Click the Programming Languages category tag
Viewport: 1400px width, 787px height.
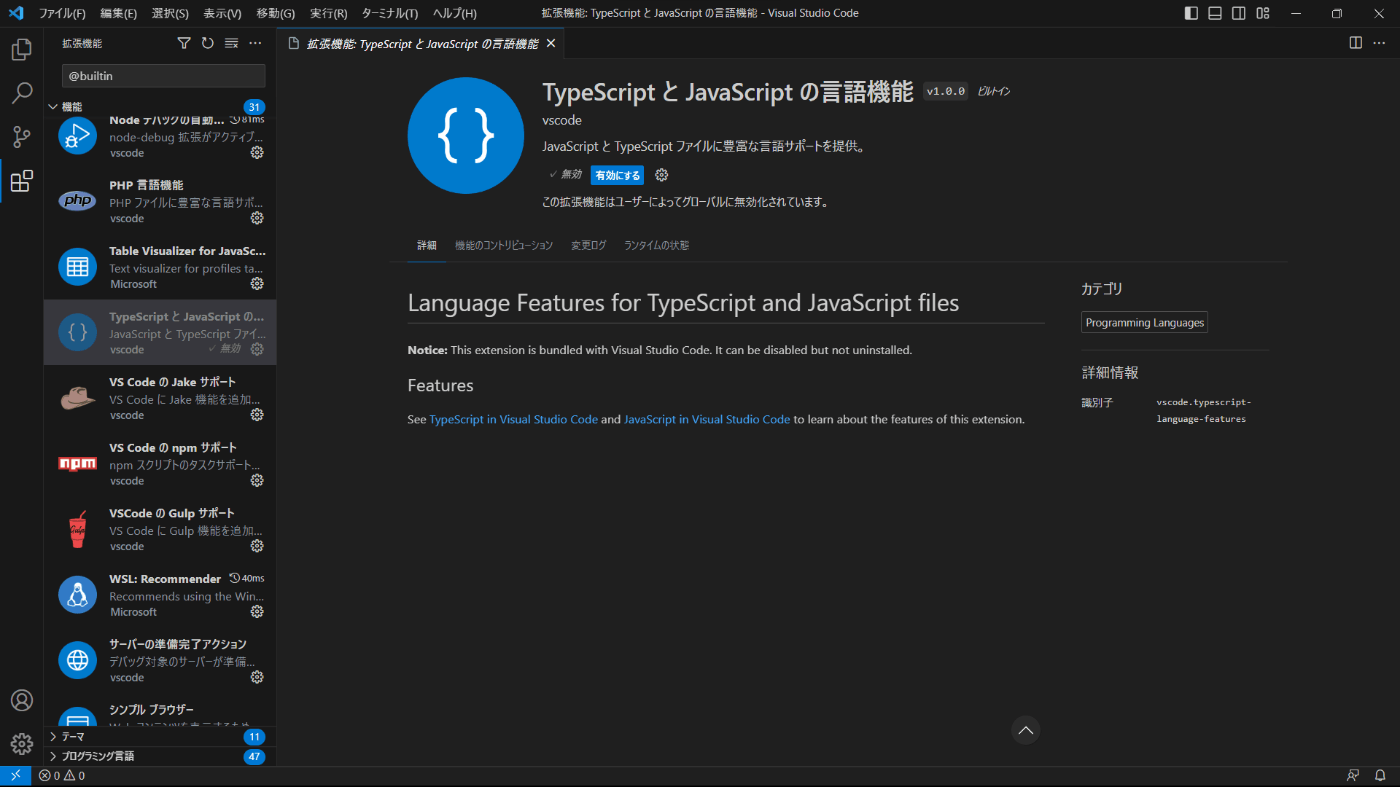pyautogui.click(x=1144, y=323)
